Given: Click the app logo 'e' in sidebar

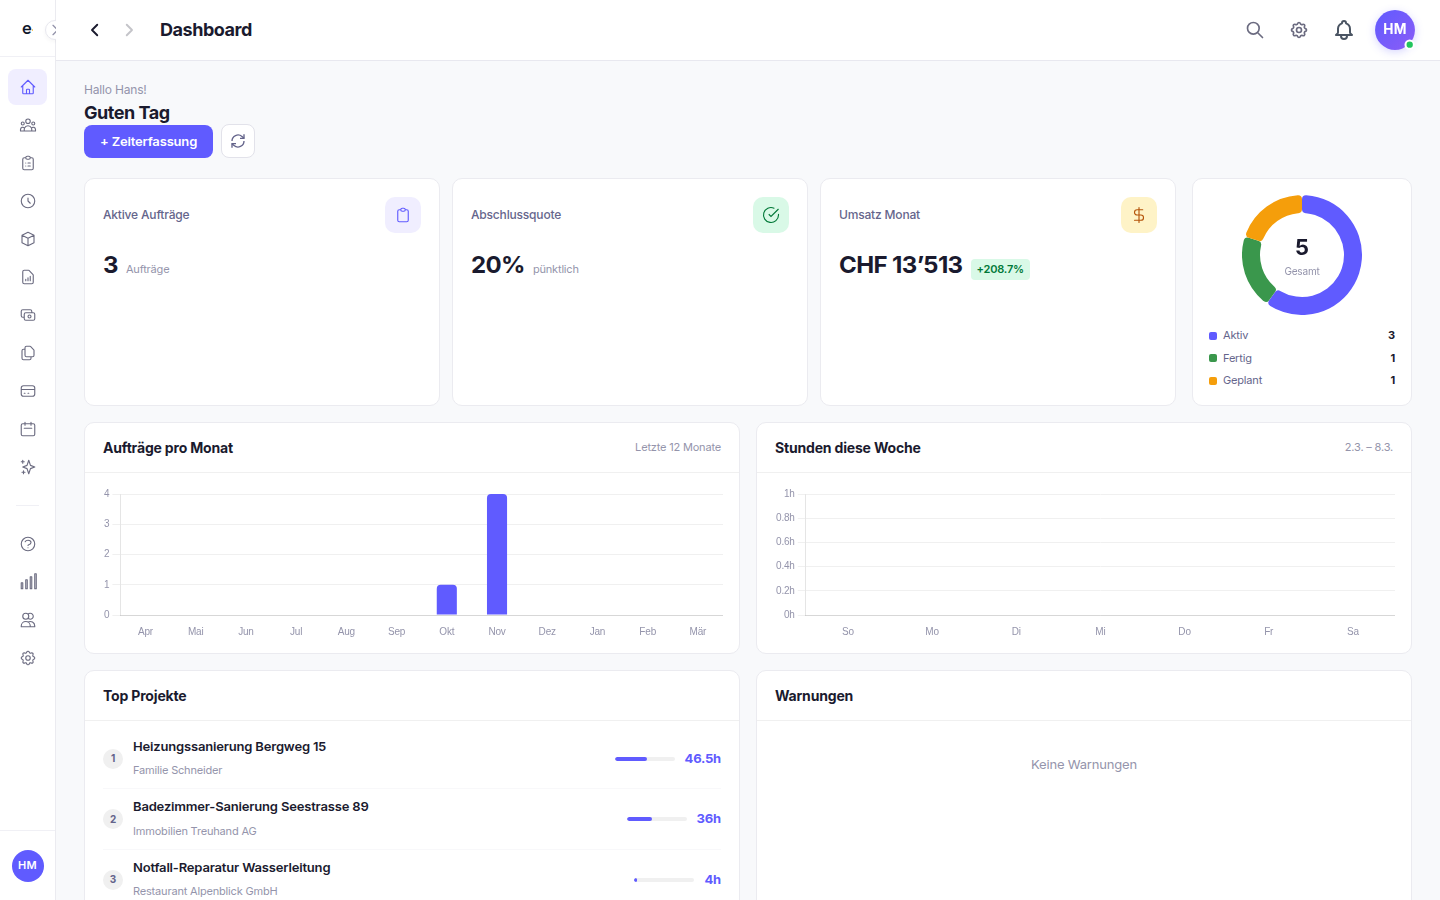Looking at the screenshot, I should tap(27, 29).
